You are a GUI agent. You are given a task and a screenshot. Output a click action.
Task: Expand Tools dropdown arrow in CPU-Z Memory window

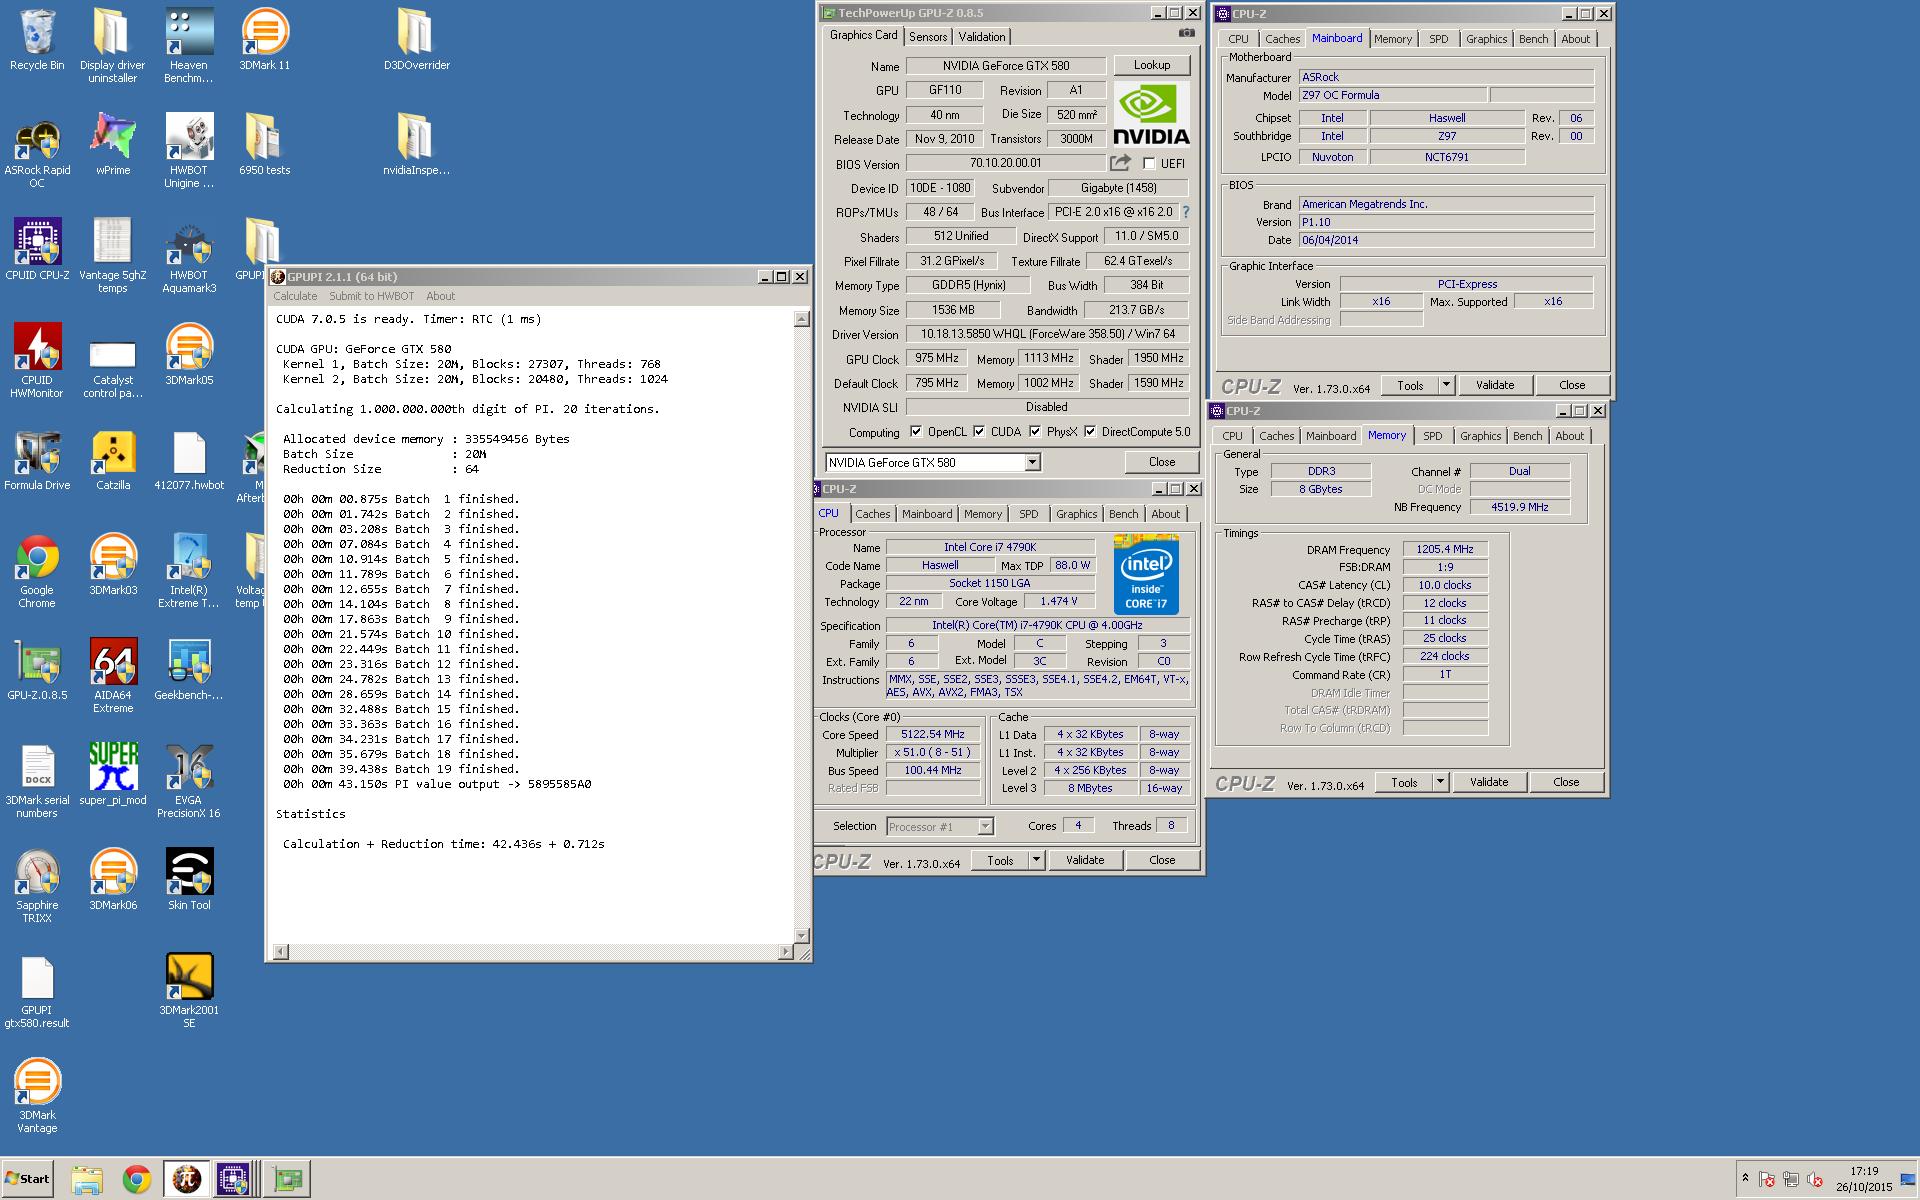[1439, 782]
